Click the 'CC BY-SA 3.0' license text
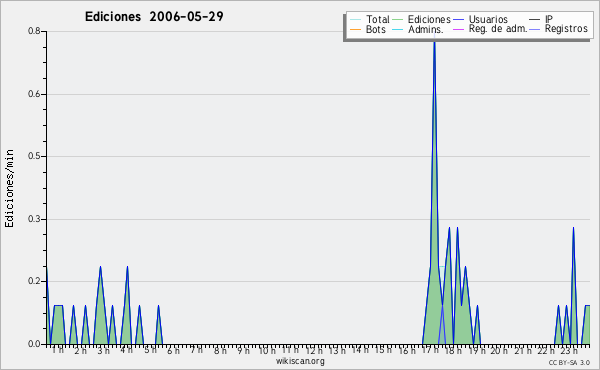 (x=569, y=362)
